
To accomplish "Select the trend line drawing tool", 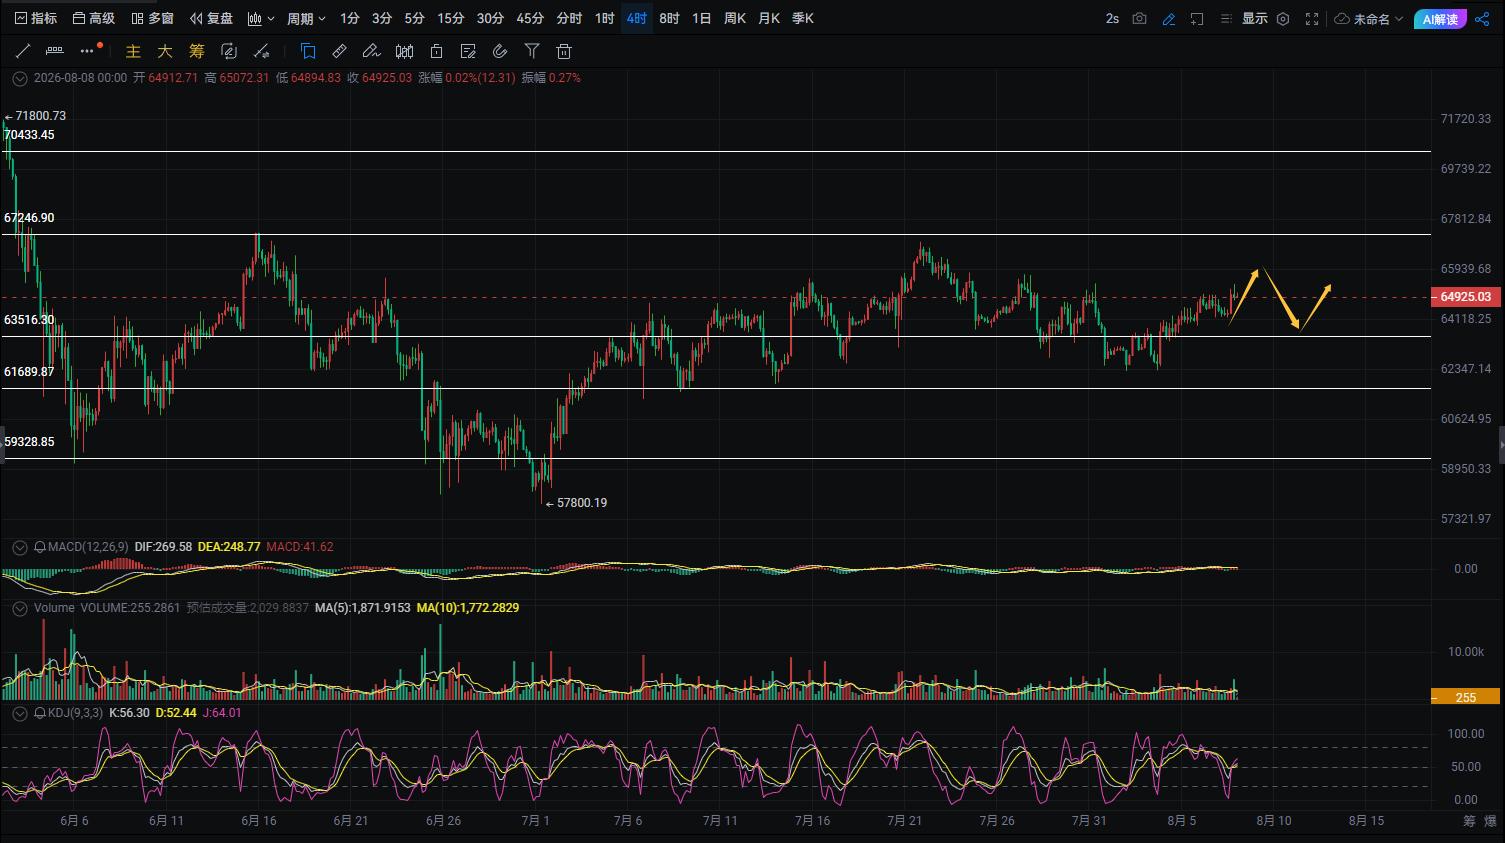I will [23, 51].
